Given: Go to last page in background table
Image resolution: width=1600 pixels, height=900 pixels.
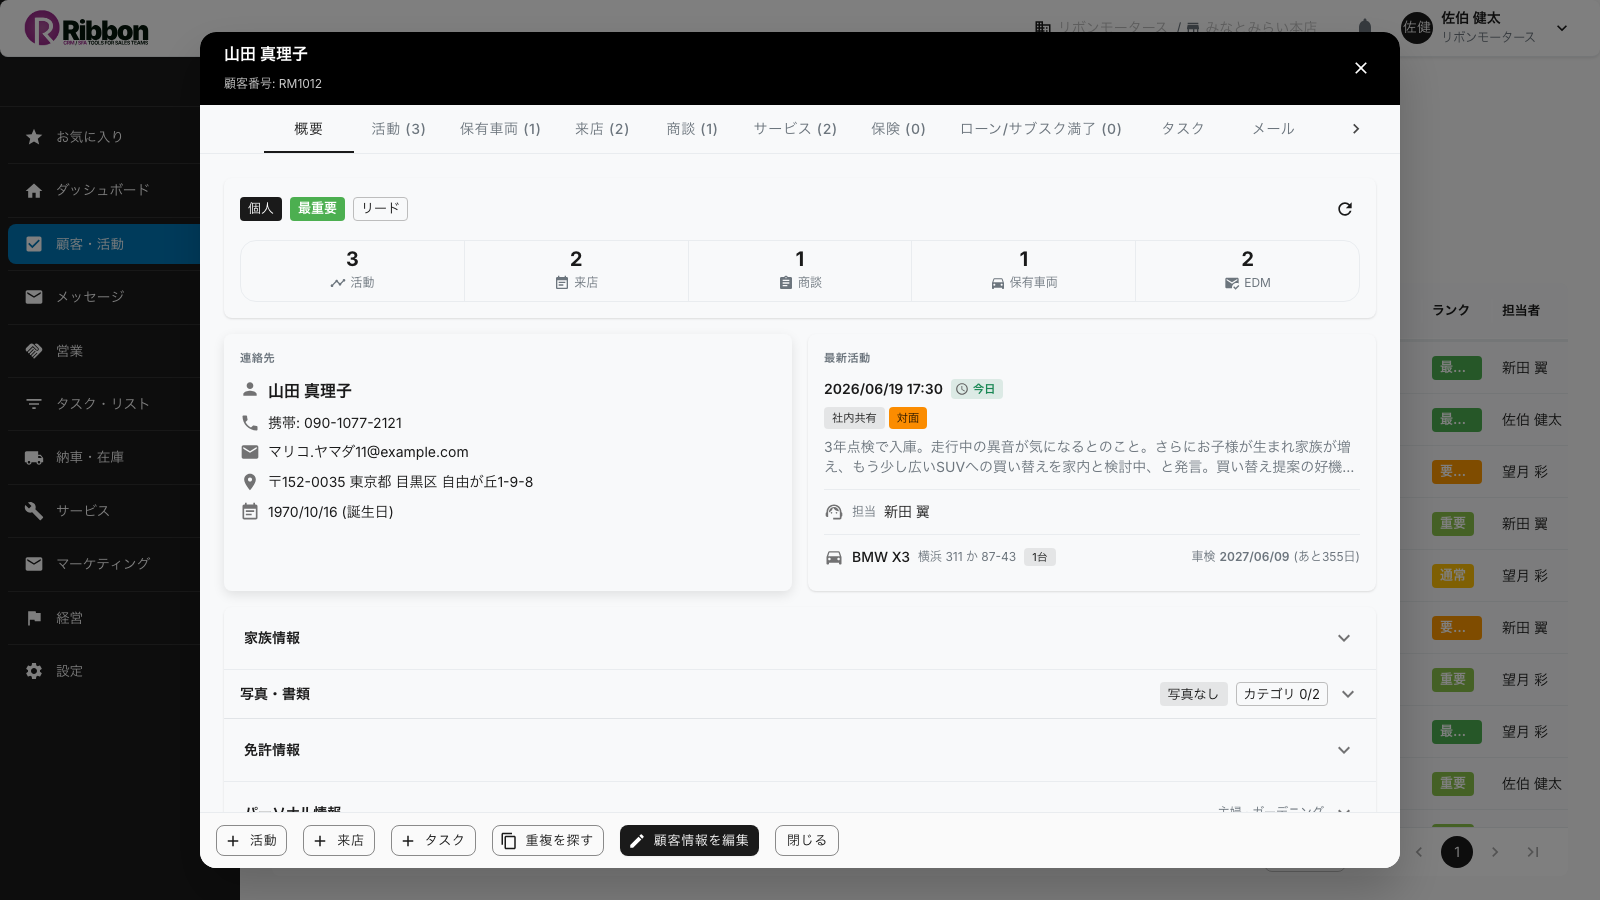Looking at the screenshot, I should tap(1533, 852).
